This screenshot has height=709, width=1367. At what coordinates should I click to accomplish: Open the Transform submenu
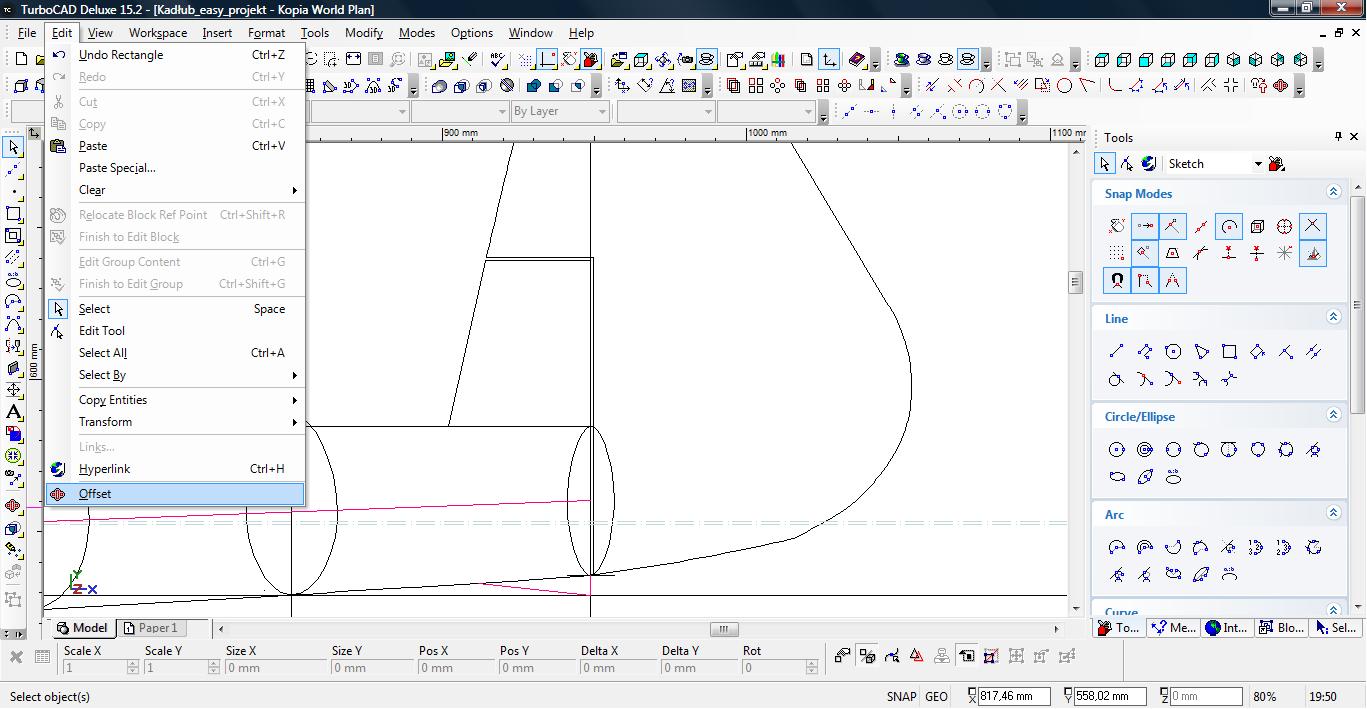(x=105, y=422)
